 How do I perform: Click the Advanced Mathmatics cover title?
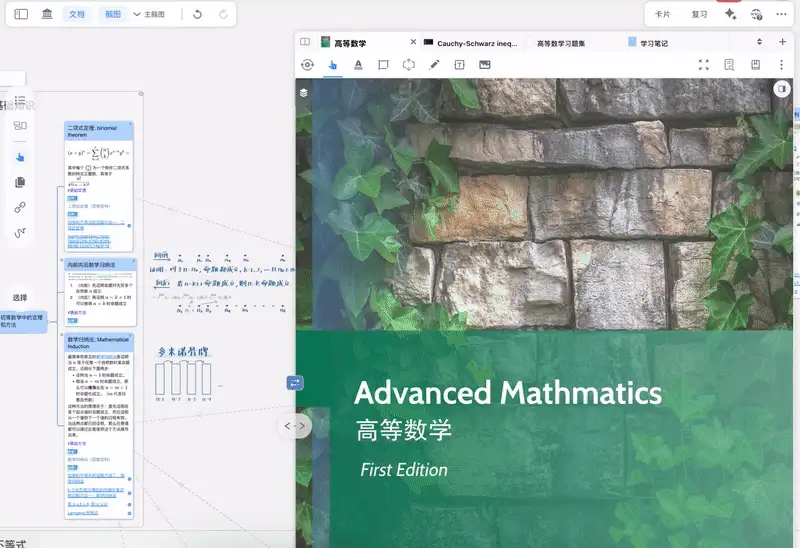click(508, 393)
